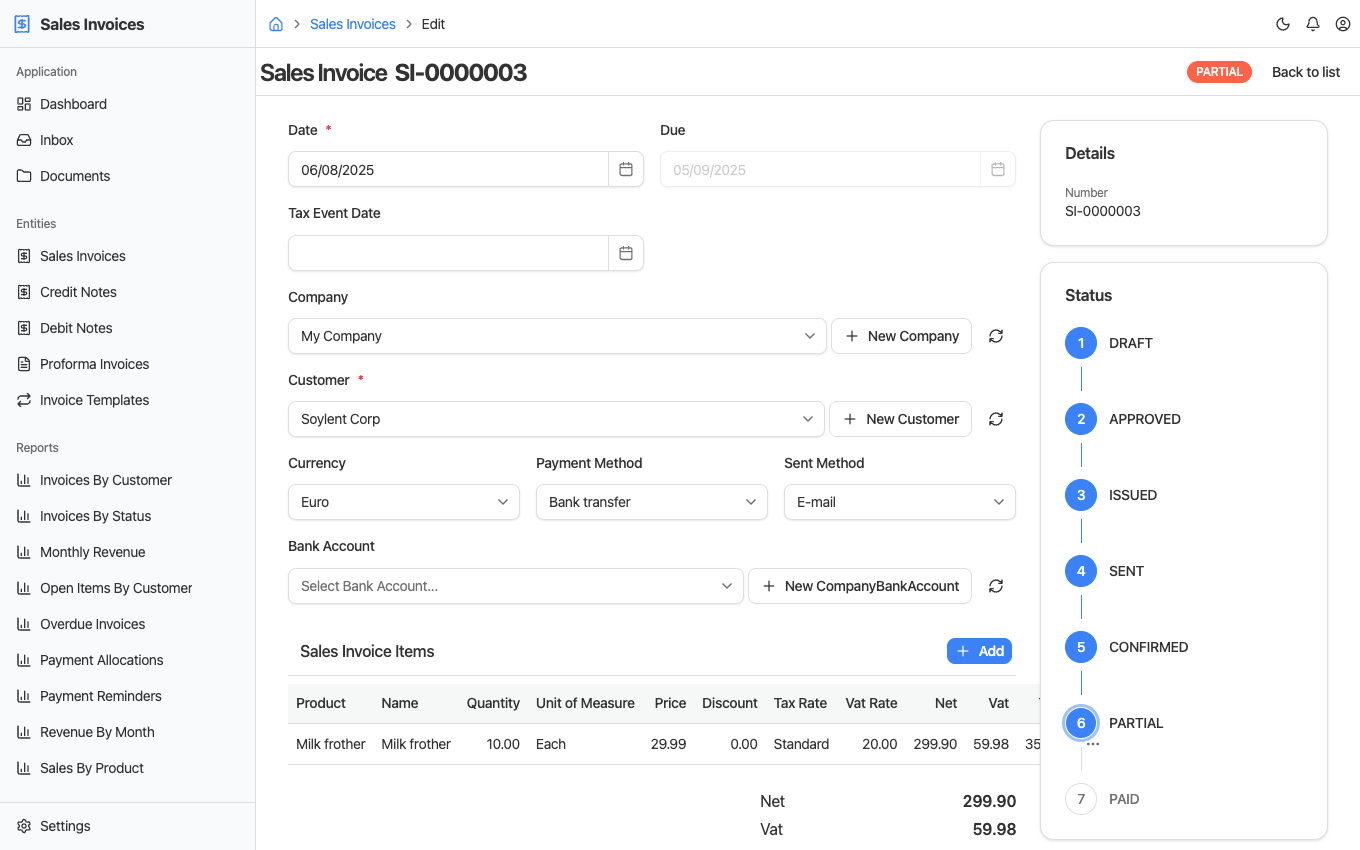1360x850 pixels.
Task: Open the Payment Method dropdown
Action: tap(652, 502)
